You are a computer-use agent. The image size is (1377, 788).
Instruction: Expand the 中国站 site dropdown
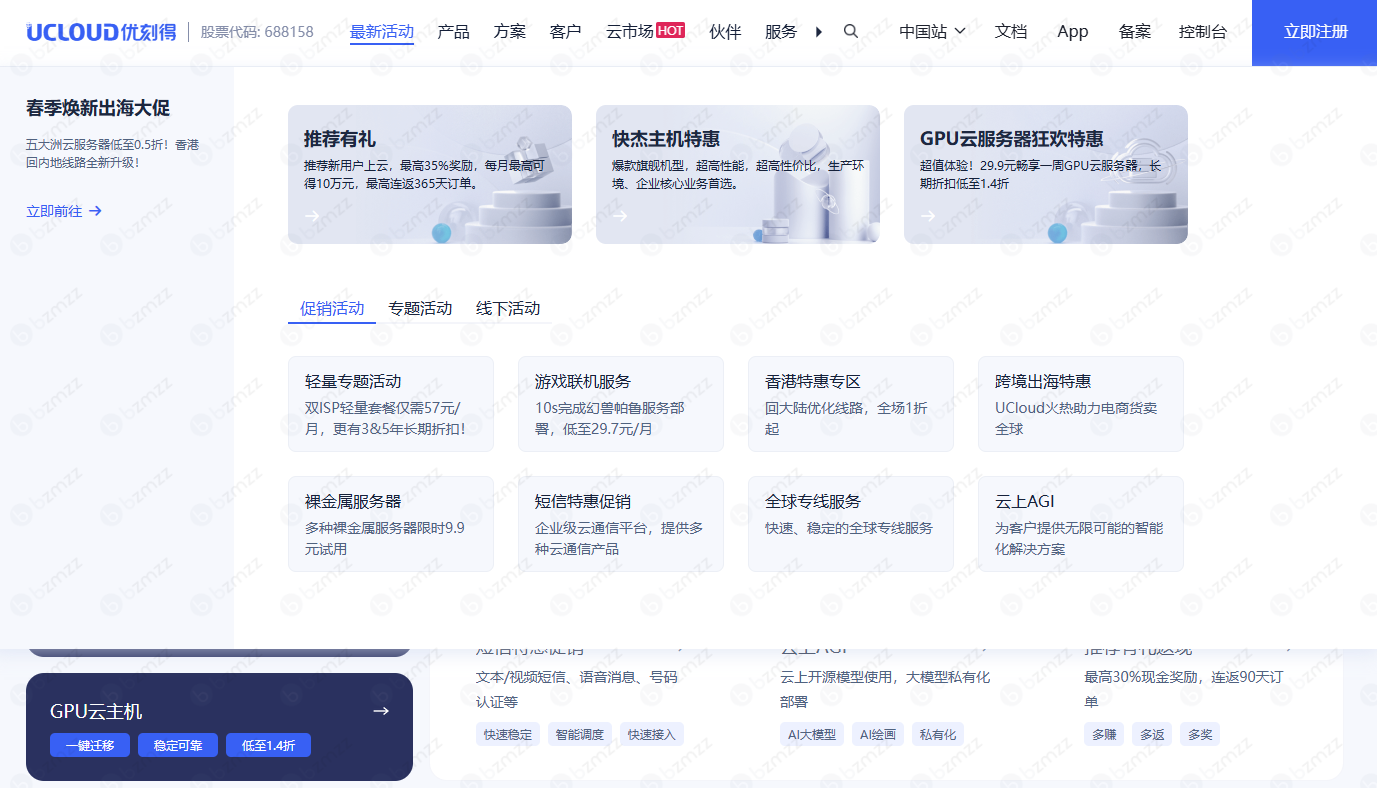pos(932,32)
